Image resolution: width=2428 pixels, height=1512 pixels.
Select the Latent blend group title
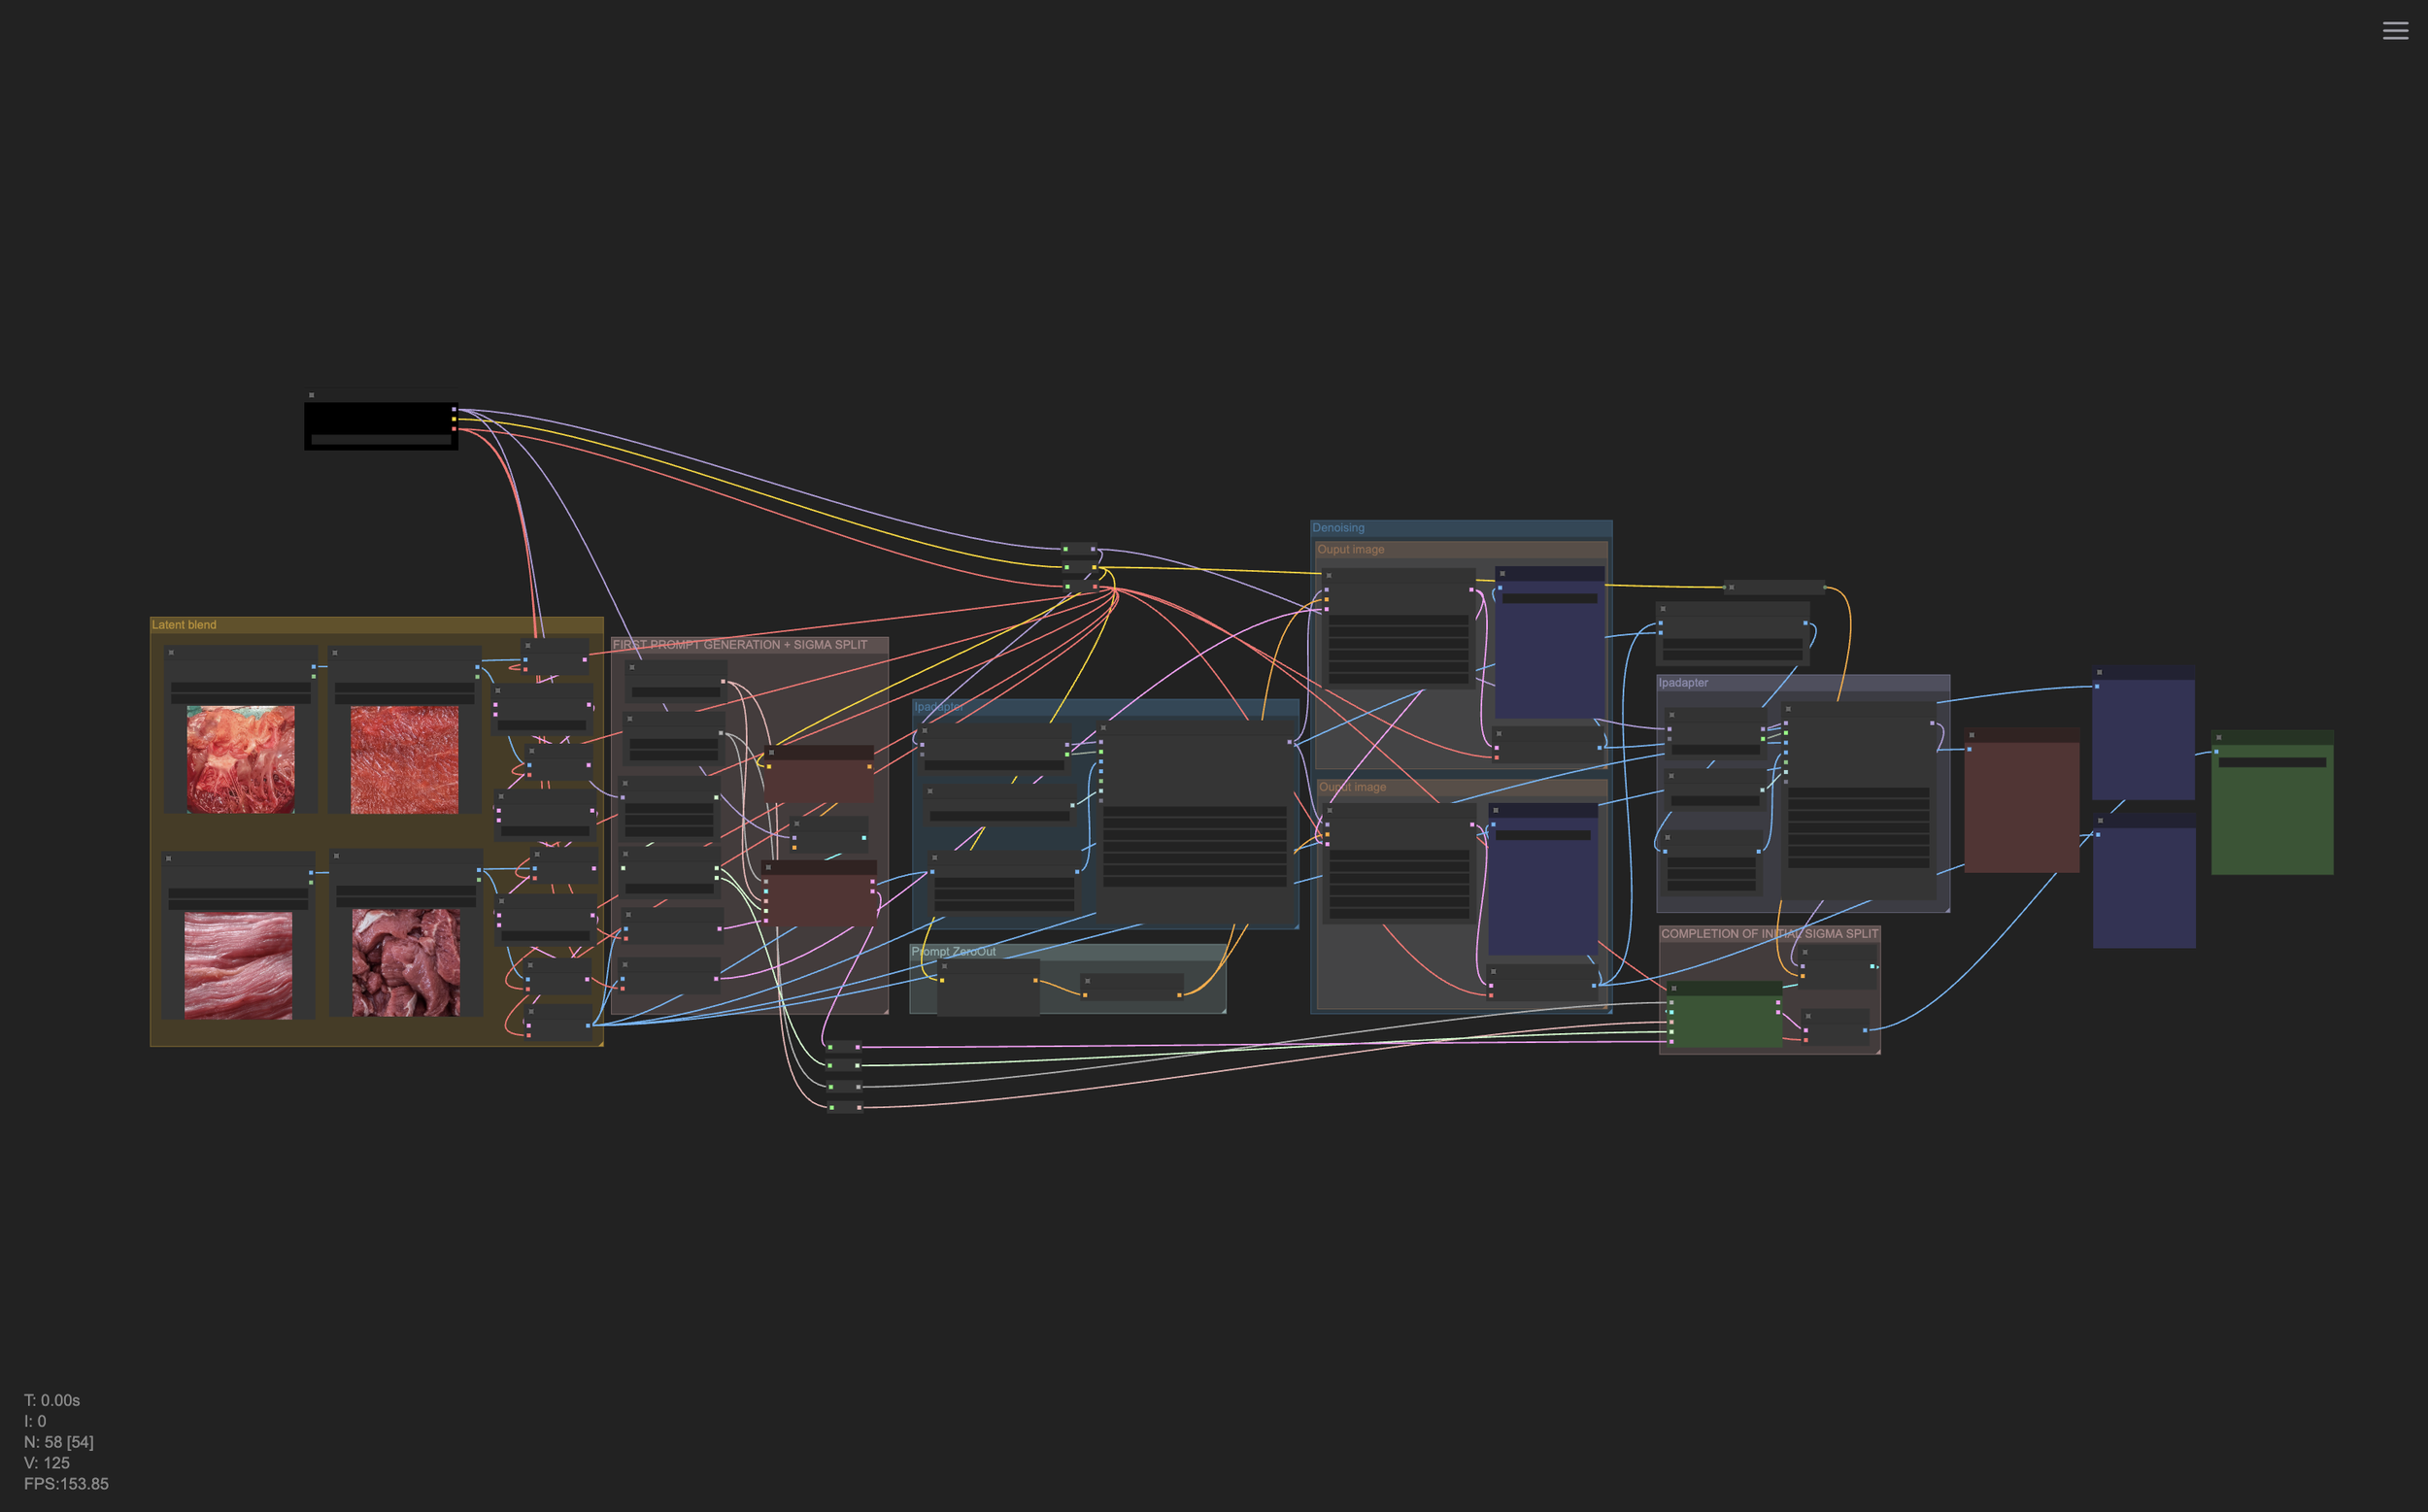pos(184,625)
